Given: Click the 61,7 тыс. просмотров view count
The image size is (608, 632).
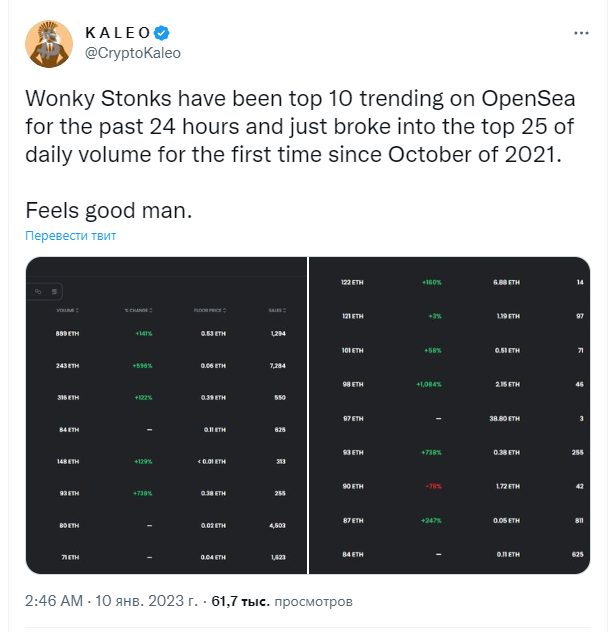Looking at the screenshot, I should click(x=282, y=601).
